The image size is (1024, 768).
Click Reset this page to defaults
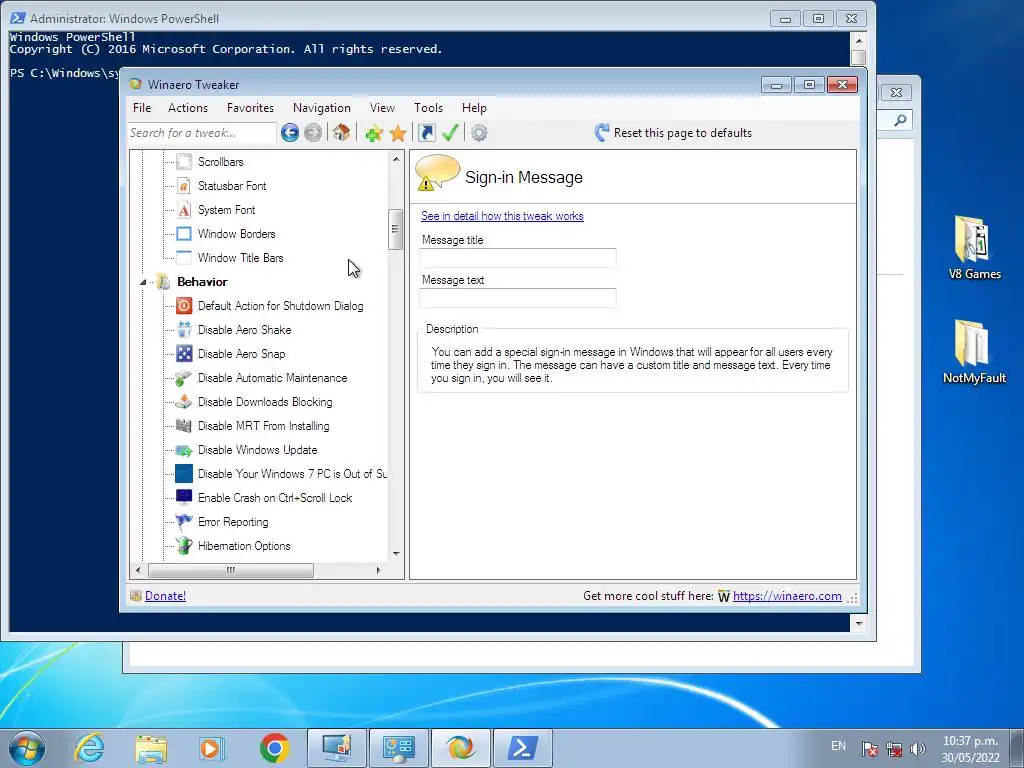coord(673,133)
